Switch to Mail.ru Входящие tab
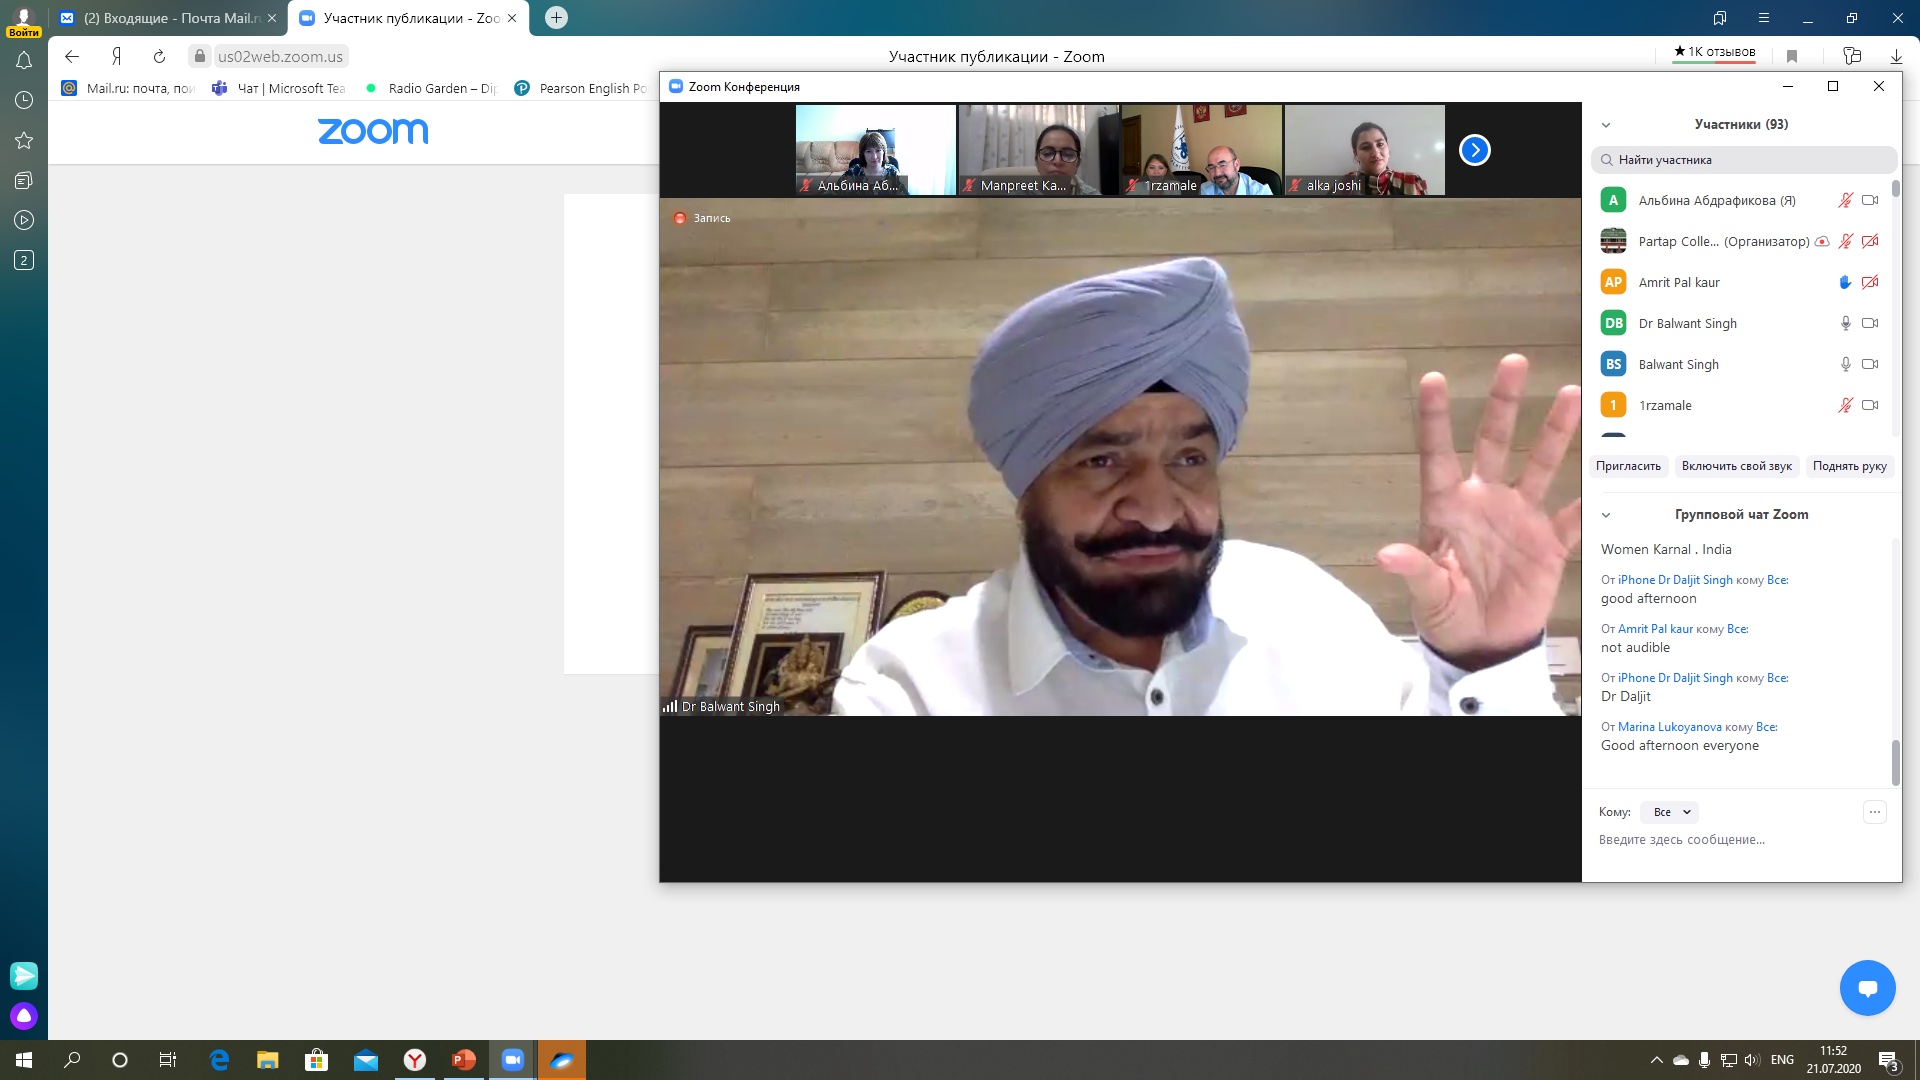The width and height of the screenshot is (1920, 1080). point(168,18)
